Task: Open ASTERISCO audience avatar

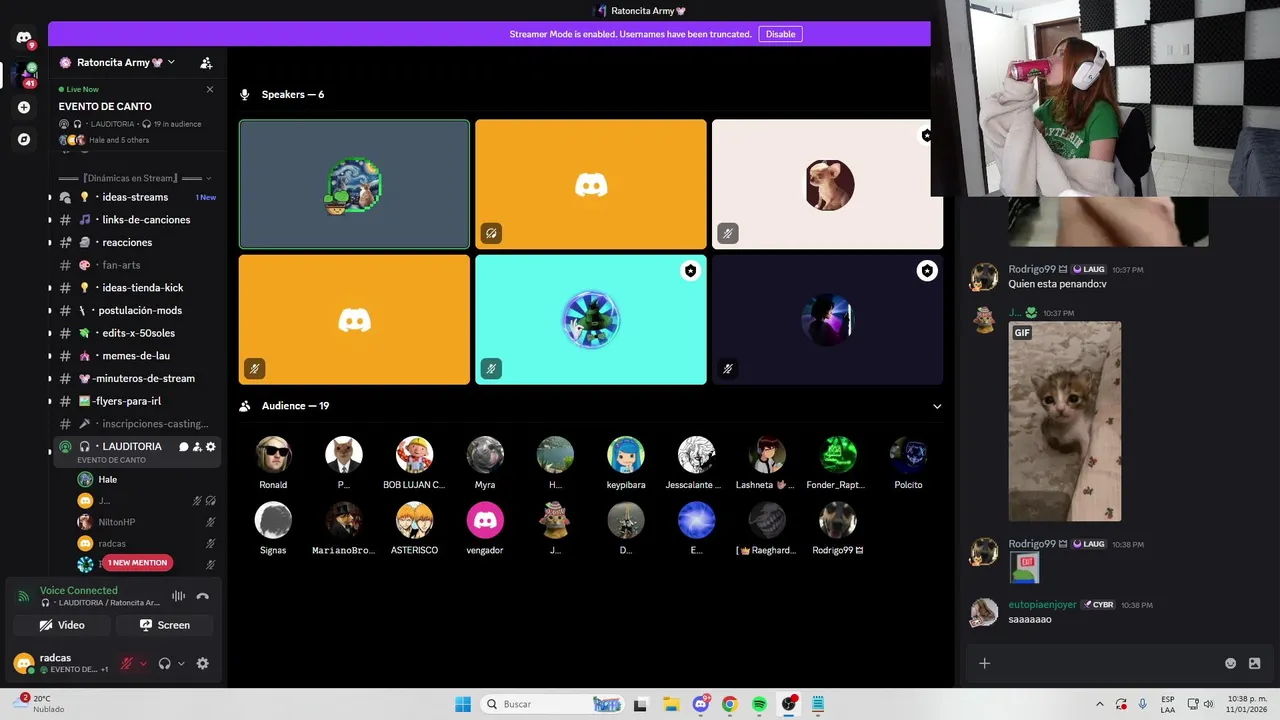Action: (x=414, y=520)
